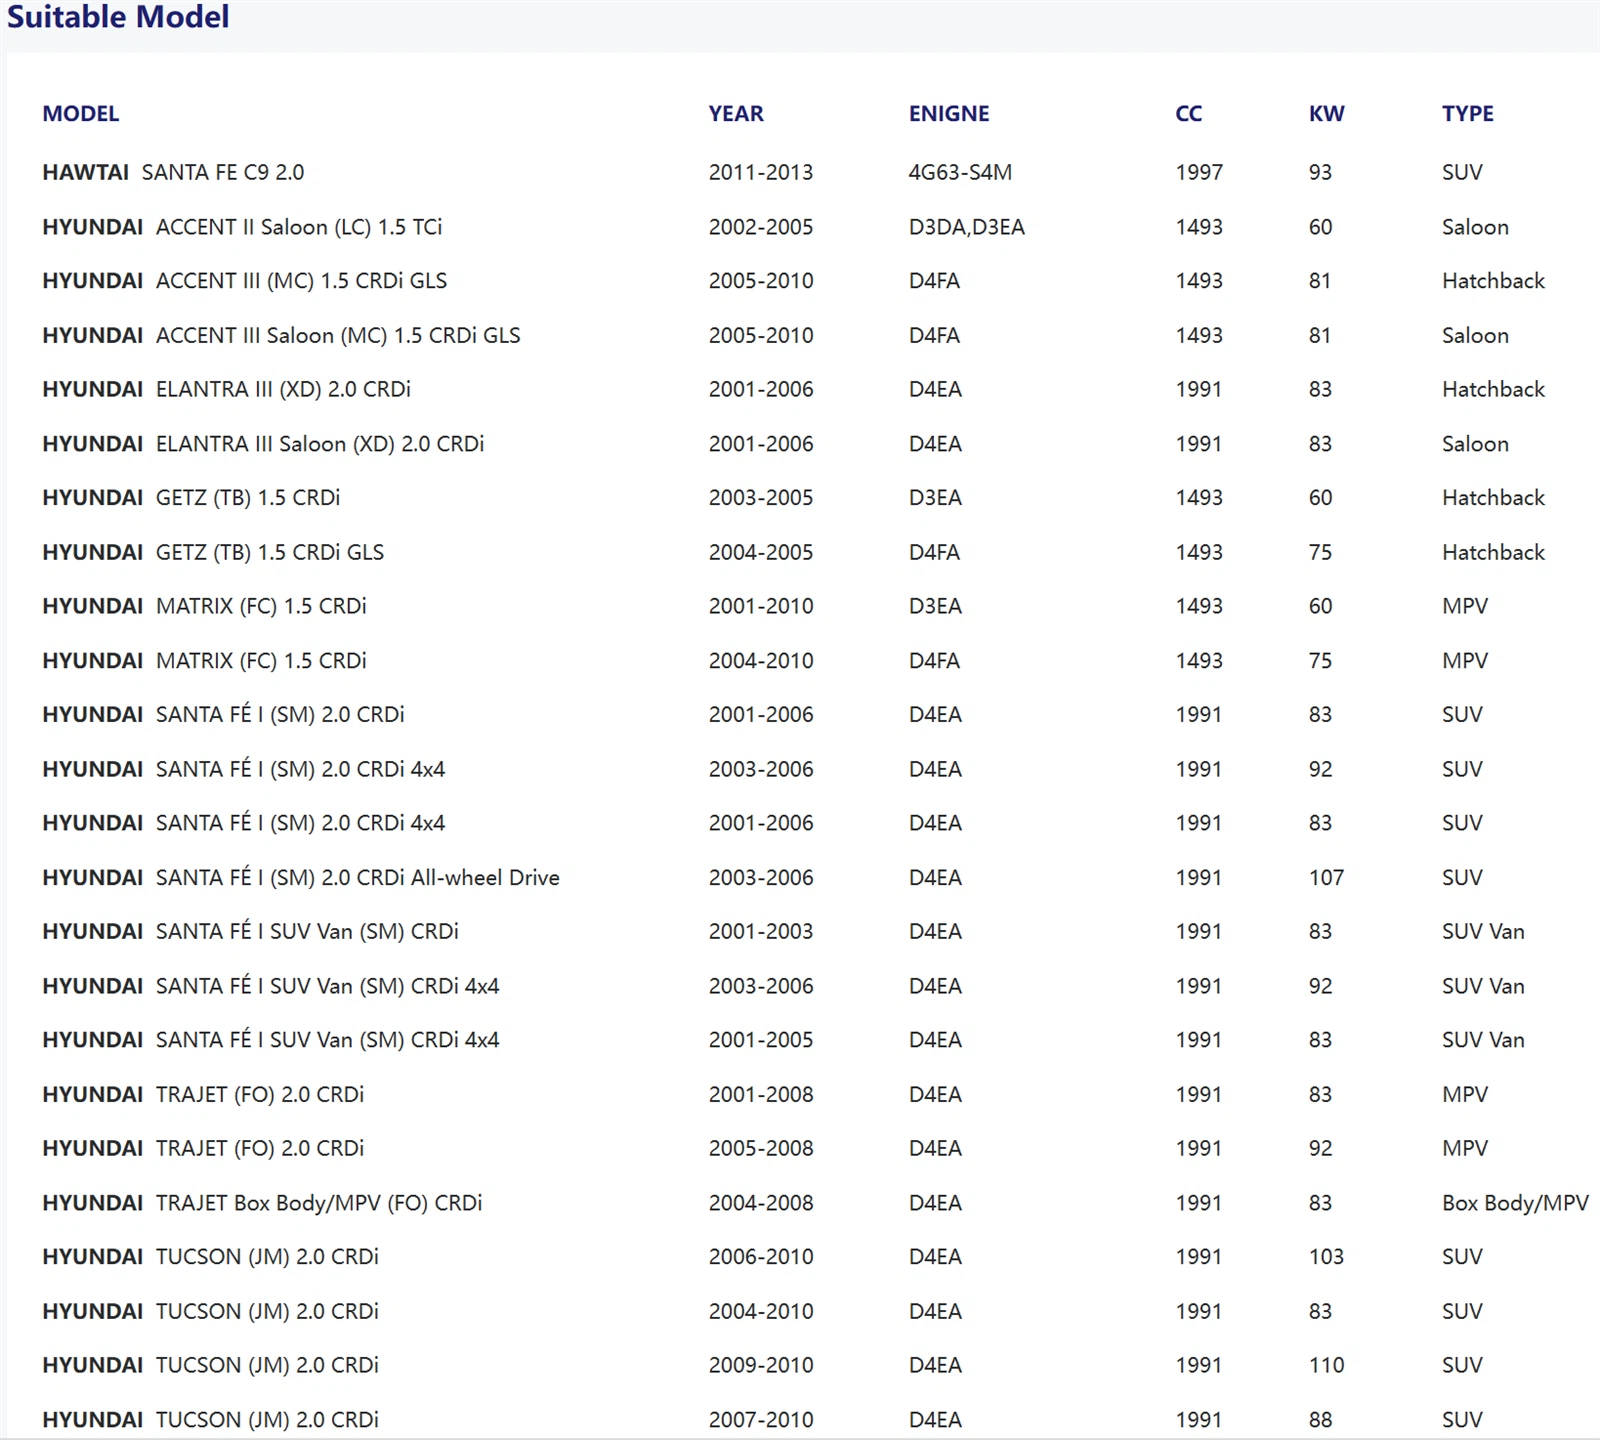
Task: Click KW value 107
Action: (x=1326, y=877)
